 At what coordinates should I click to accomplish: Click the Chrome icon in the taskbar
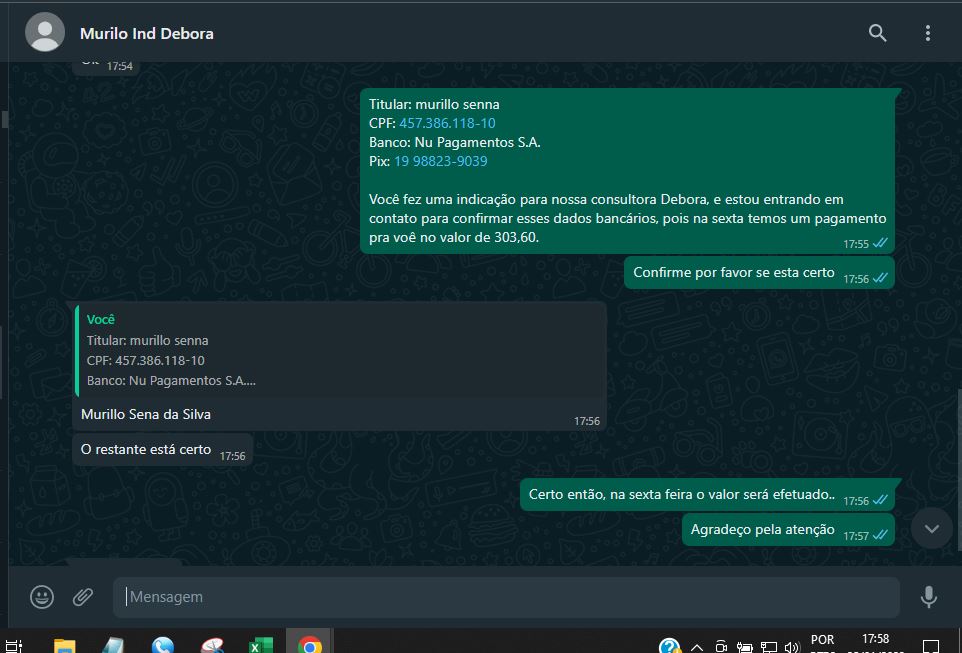click(x=310, y=645)
